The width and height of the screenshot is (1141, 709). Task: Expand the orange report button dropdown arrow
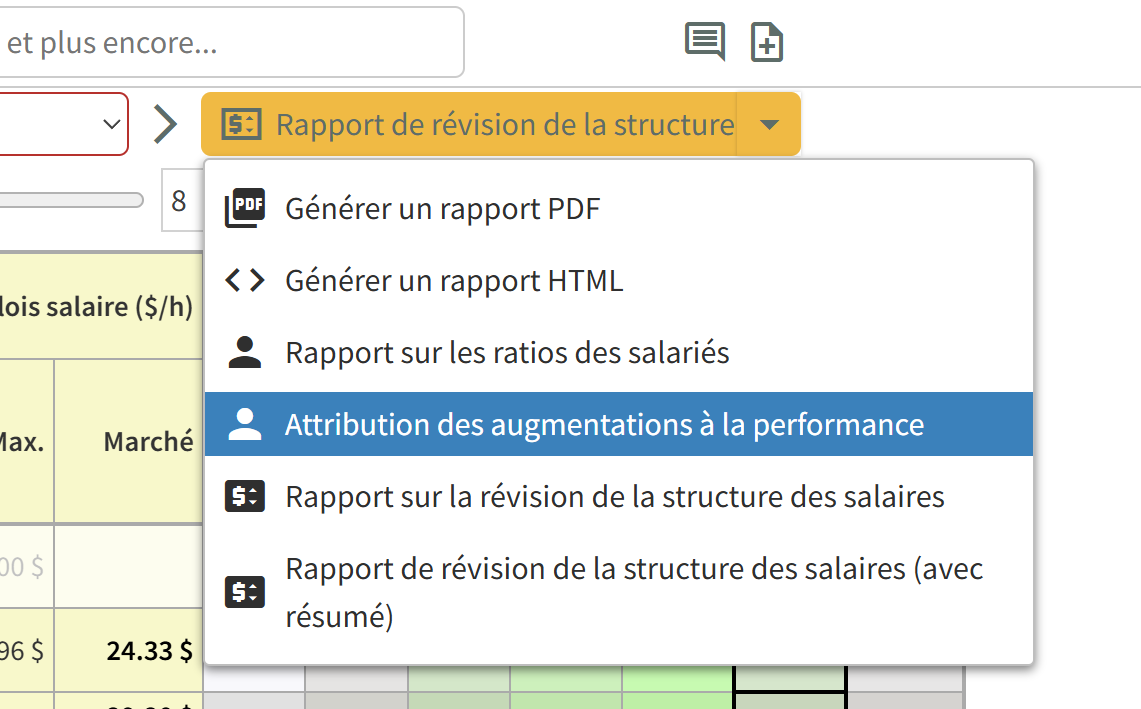tap(769, 124)
